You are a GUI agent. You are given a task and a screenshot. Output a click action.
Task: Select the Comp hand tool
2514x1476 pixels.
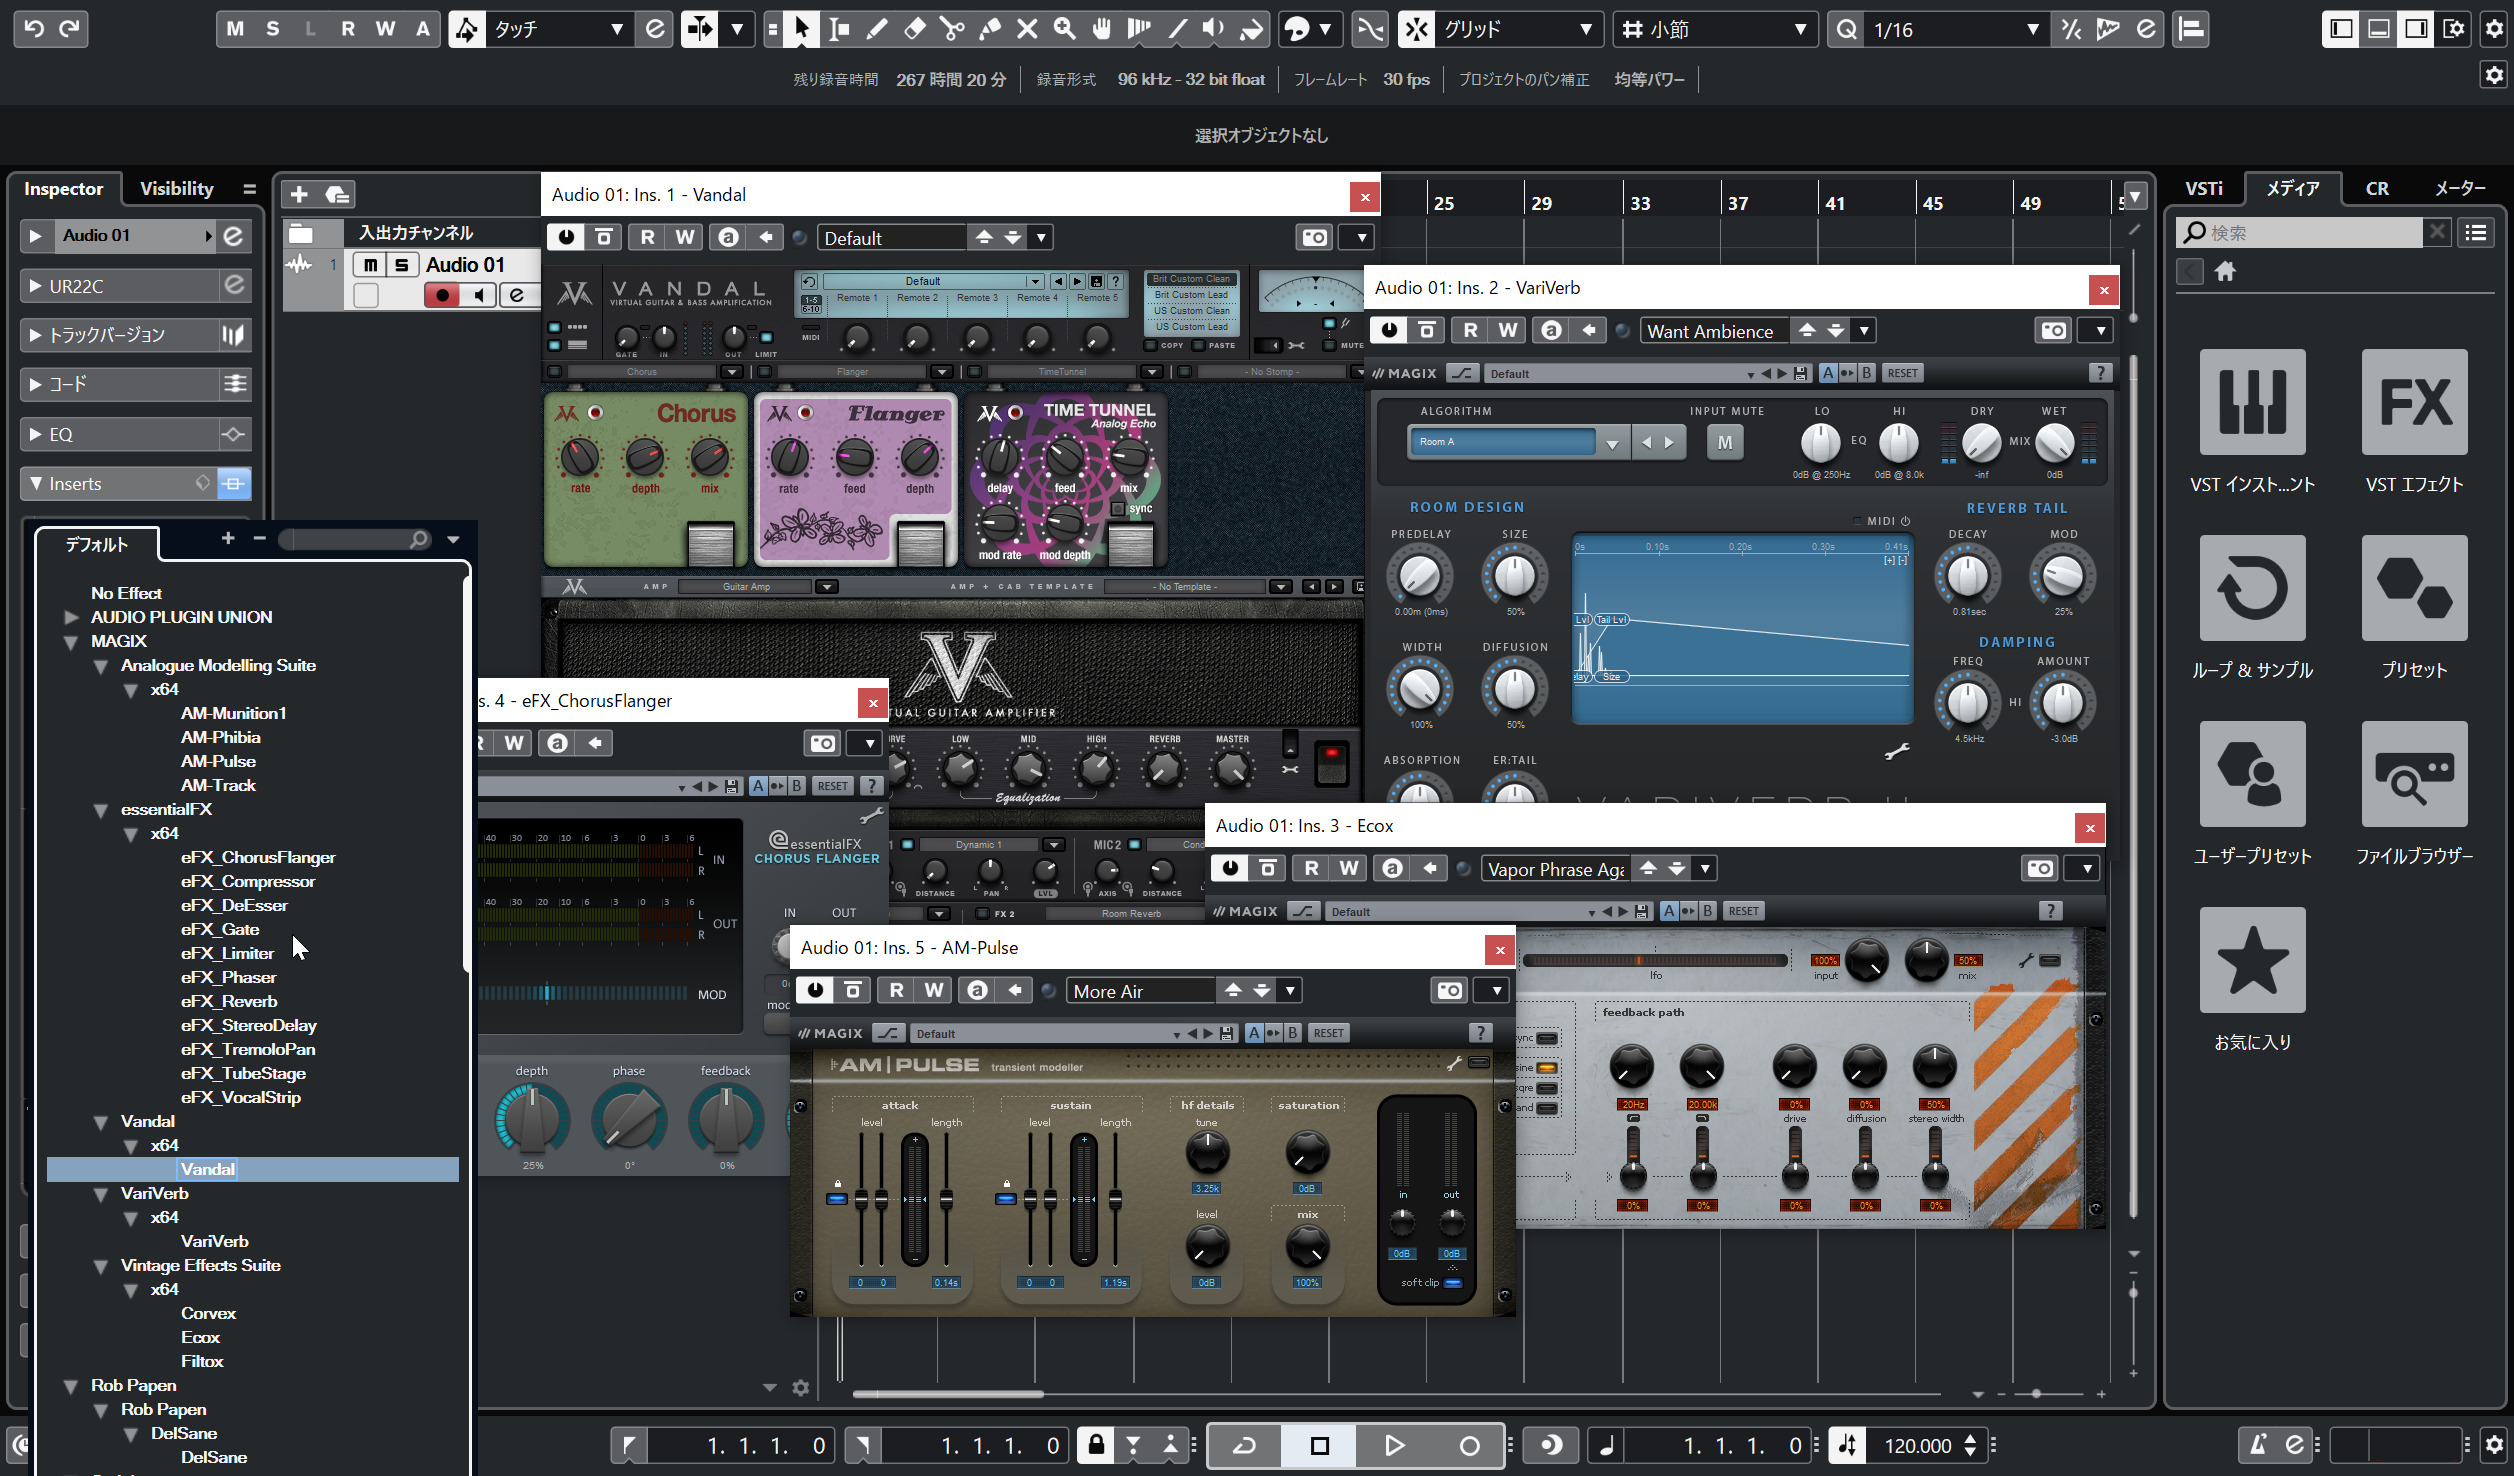click(1101, 29)
